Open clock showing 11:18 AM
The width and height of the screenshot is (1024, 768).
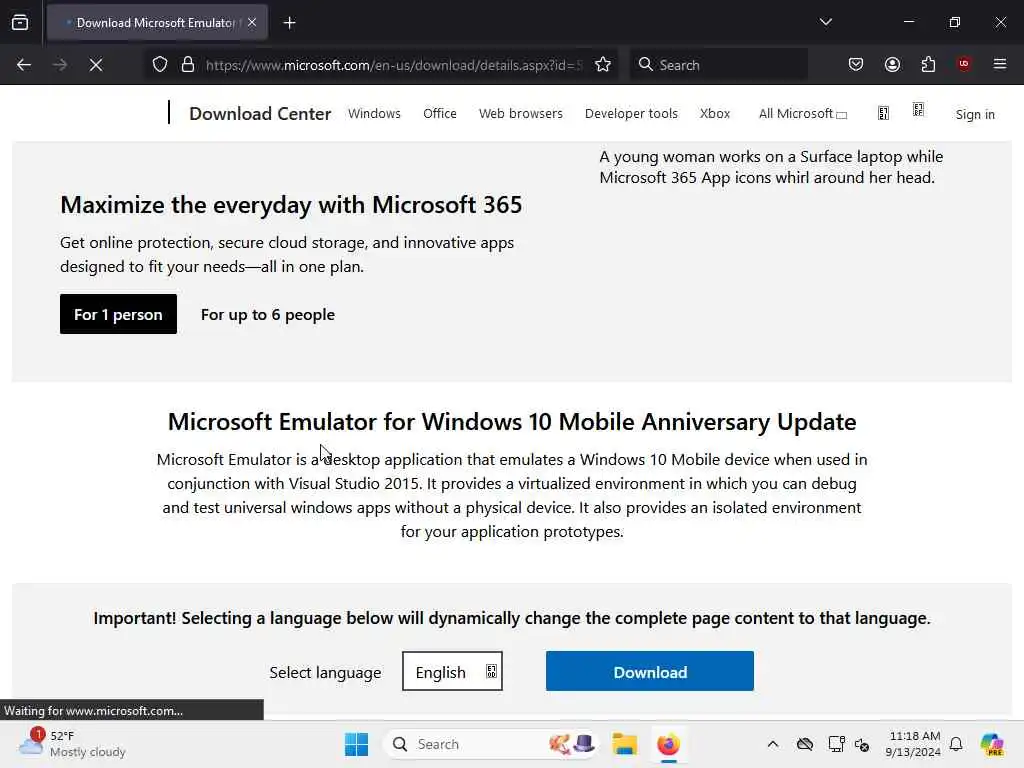[913, 744]
